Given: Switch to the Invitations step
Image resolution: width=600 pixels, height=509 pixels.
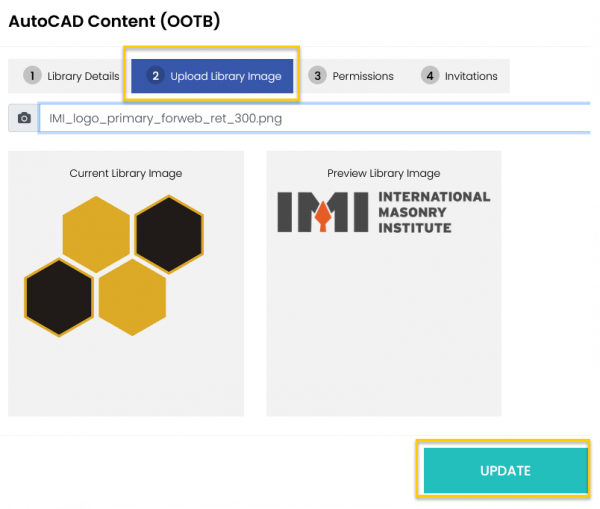Looking at the screenshot, I should coord(459,76).
